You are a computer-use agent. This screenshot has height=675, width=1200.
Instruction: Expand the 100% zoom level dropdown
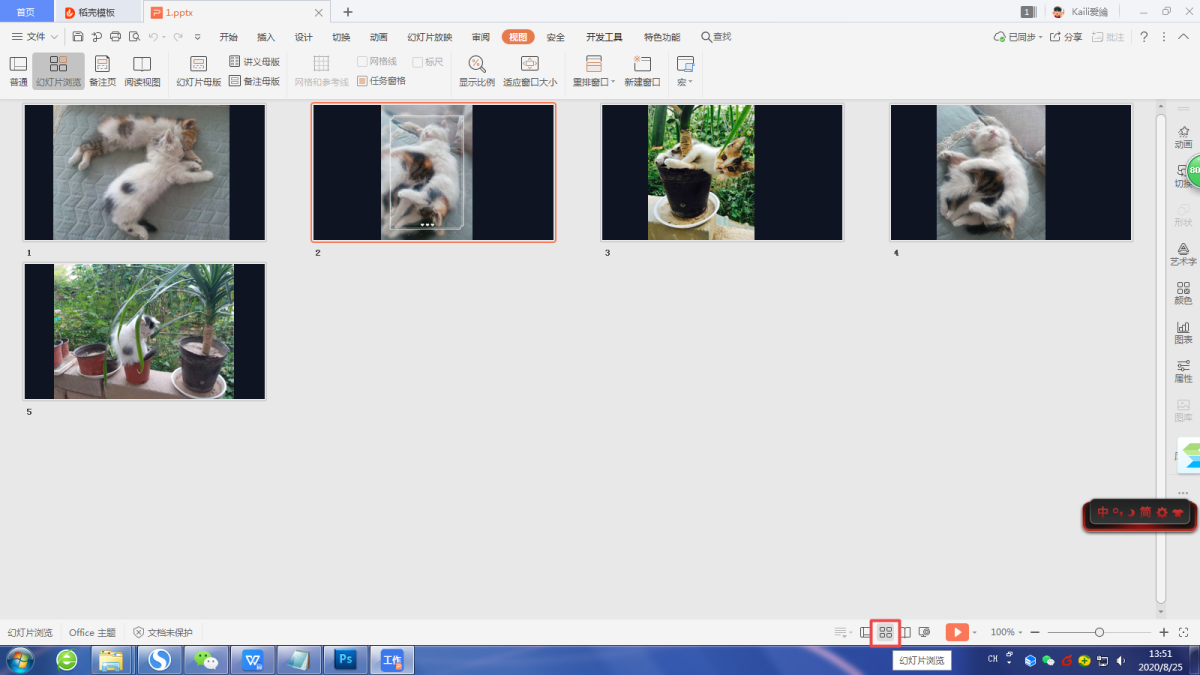(x=1006, y=632)
